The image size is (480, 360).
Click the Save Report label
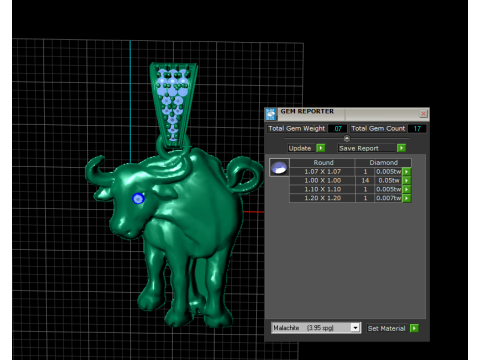[359, 148]
